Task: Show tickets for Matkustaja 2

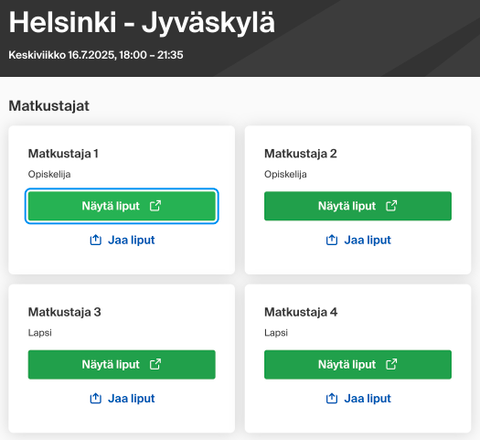Action: [358, 206]
